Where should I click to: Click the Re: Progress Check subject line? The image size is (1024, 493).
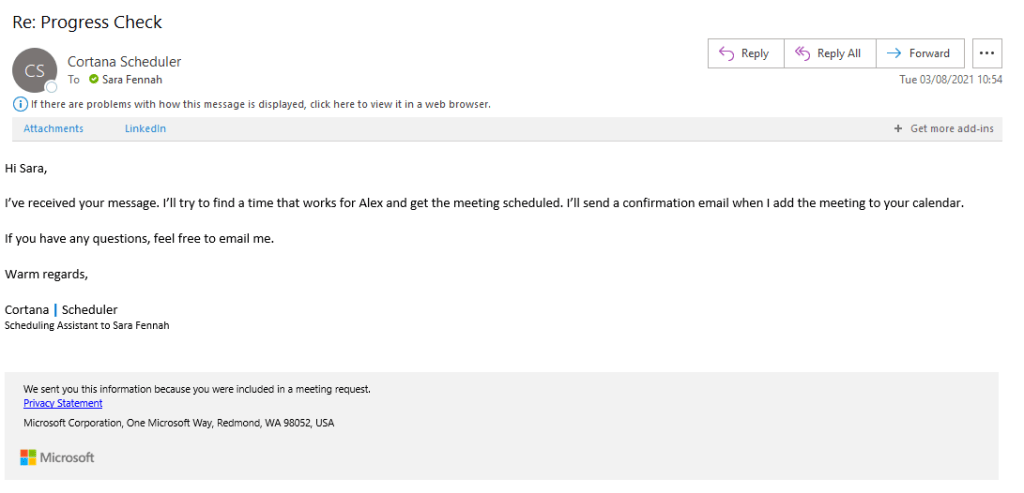click(x=87, y=22)
